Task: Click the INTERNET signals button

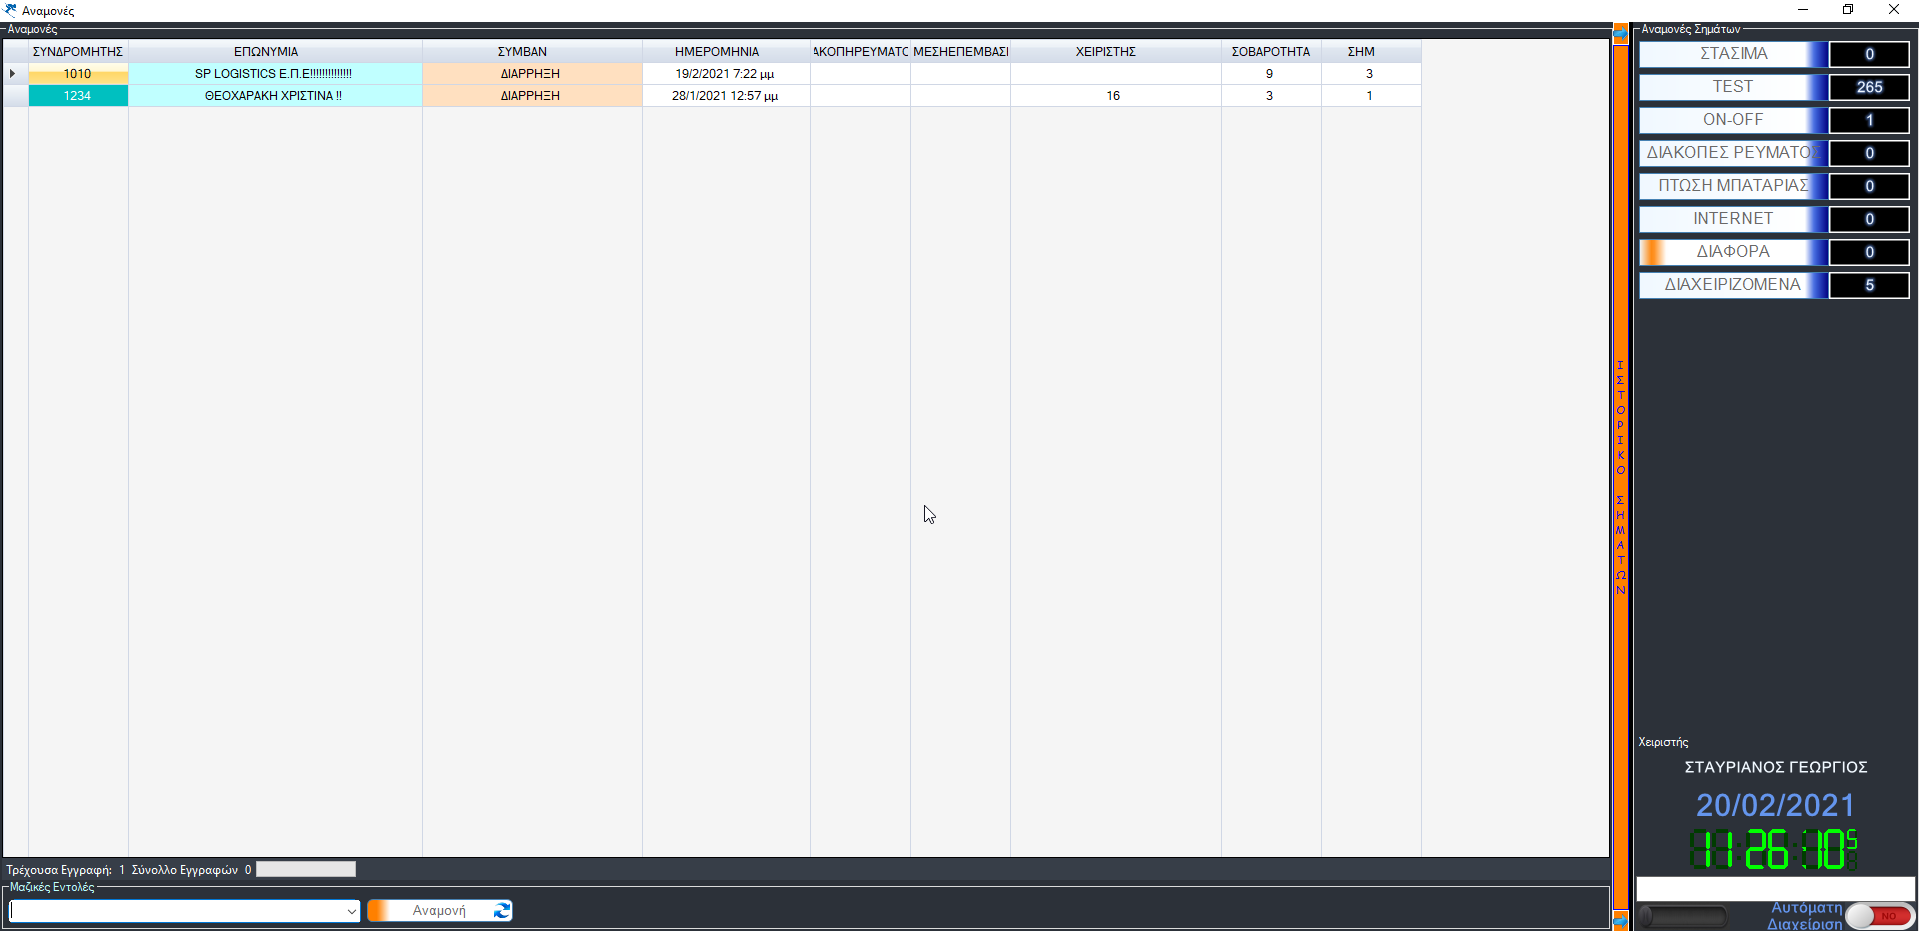Action: (1733, 219)
